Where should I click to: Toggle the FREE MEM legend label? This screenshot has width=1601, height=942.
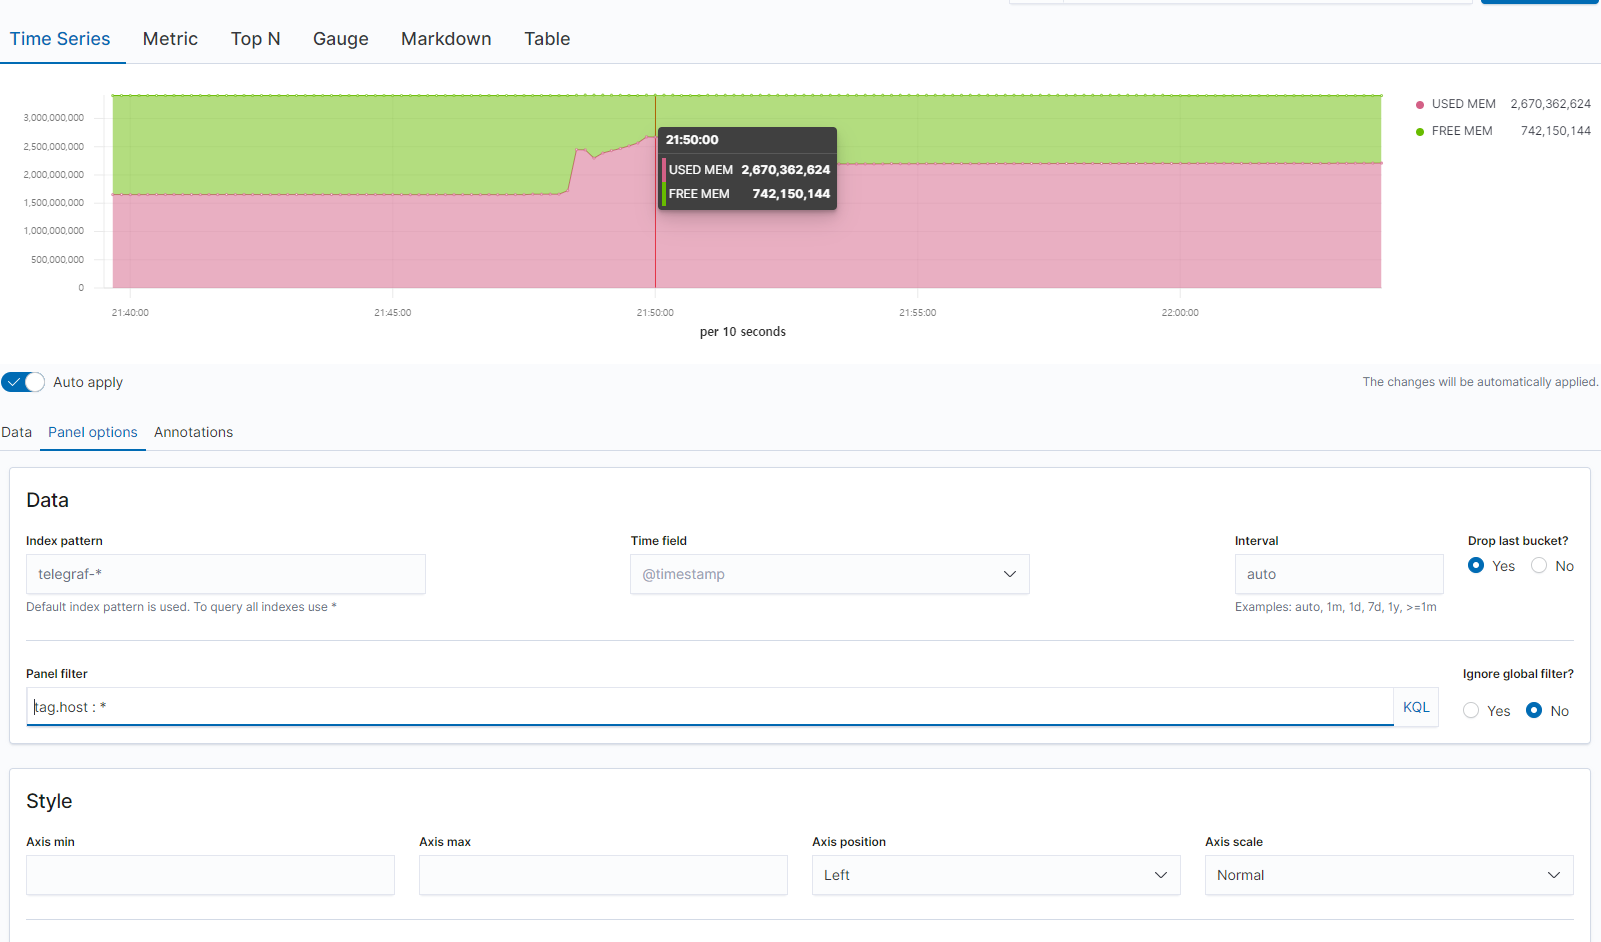[x=1462, y=131]
